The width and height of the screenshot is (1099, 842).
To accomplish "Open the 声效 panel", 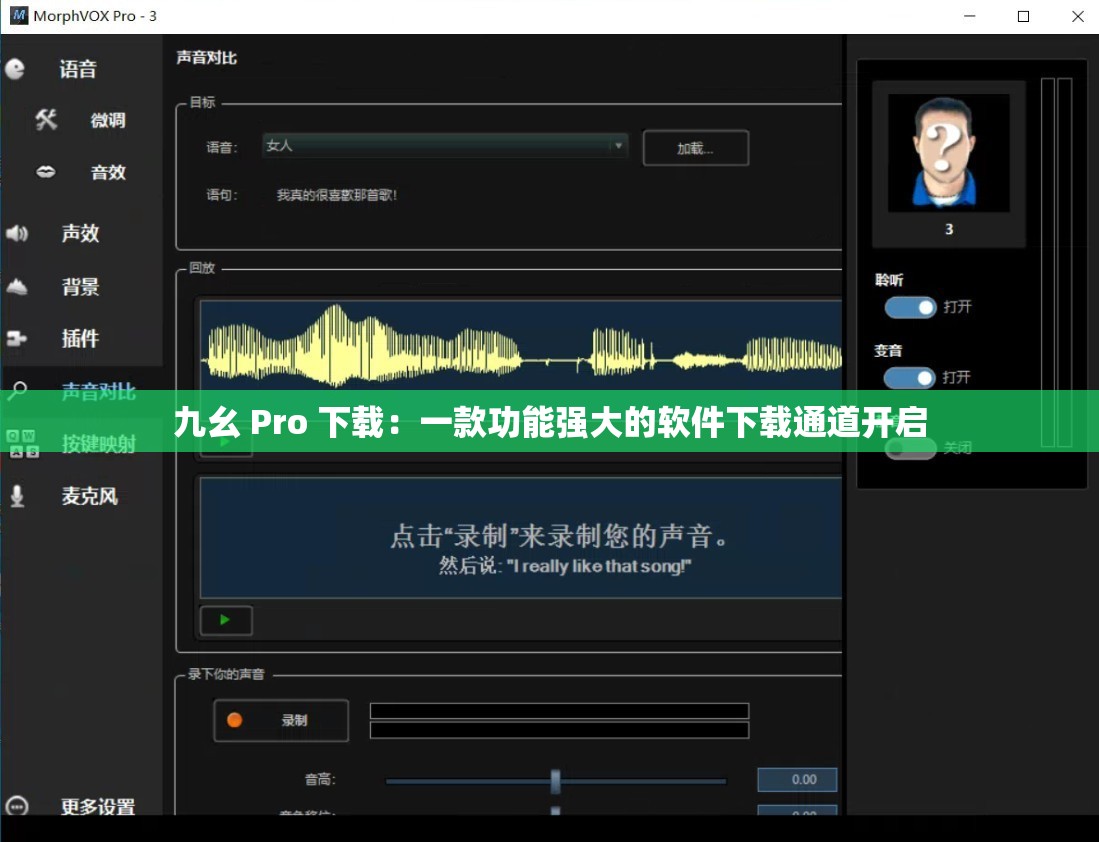I will coord(17,233).
